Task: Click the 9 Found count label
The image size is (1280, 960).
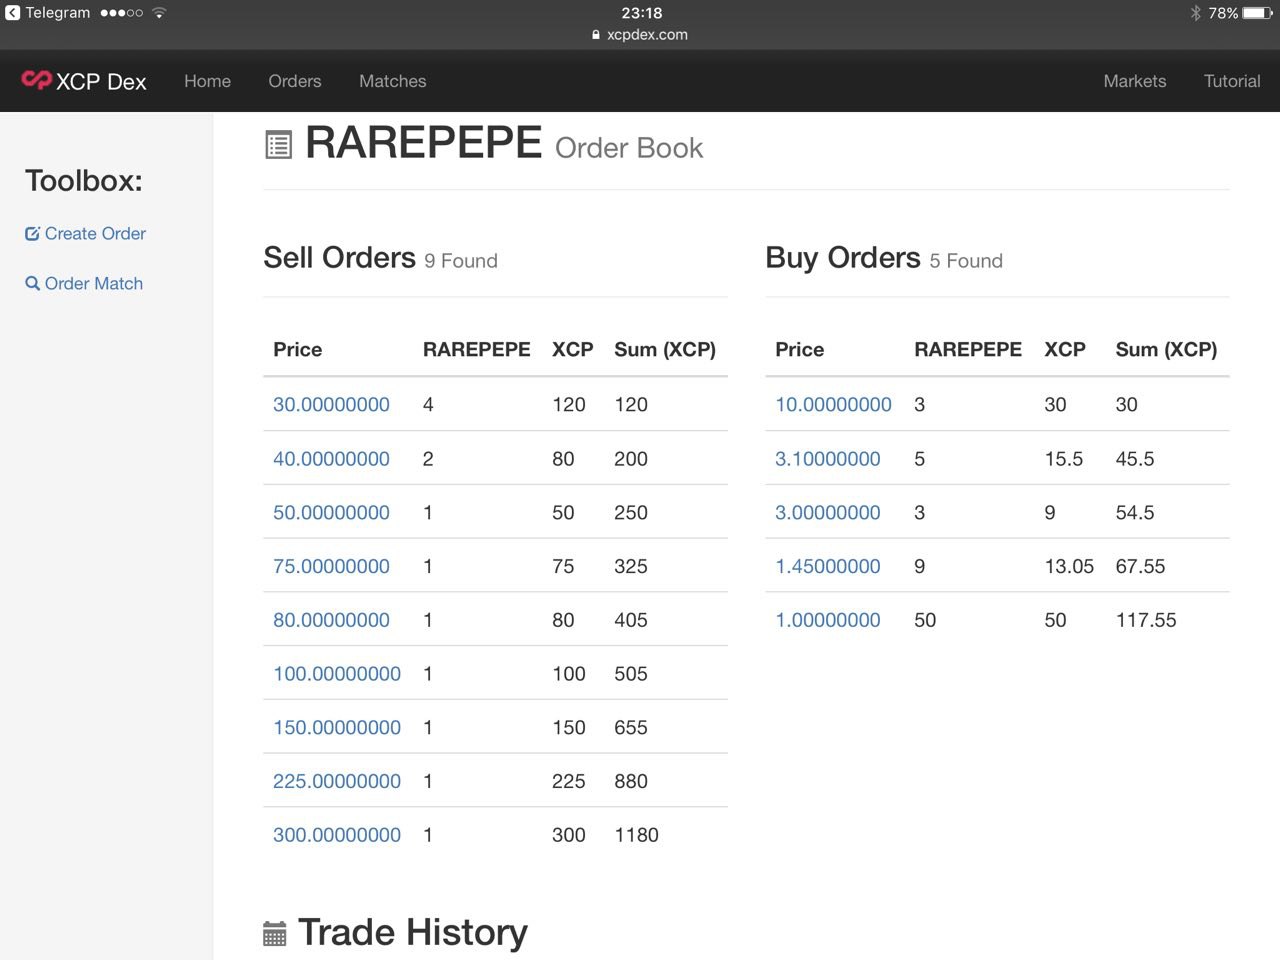Action: [x=461, y=261]
